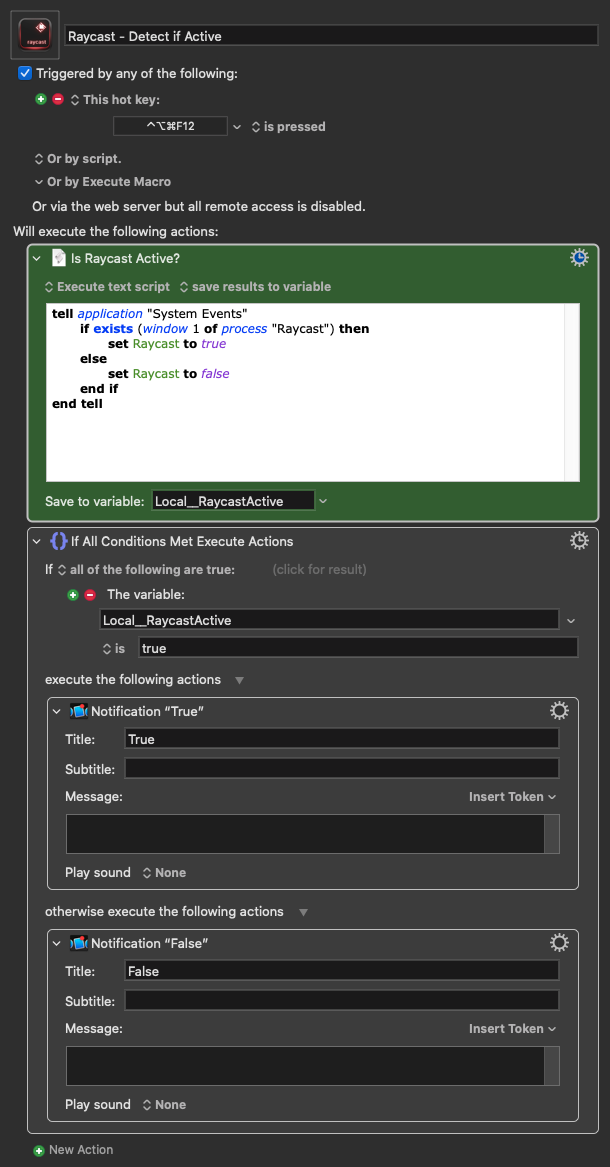Edit the condition value "true" field
This screenshot has height=1167, width=610.
(x=358, y=648)
